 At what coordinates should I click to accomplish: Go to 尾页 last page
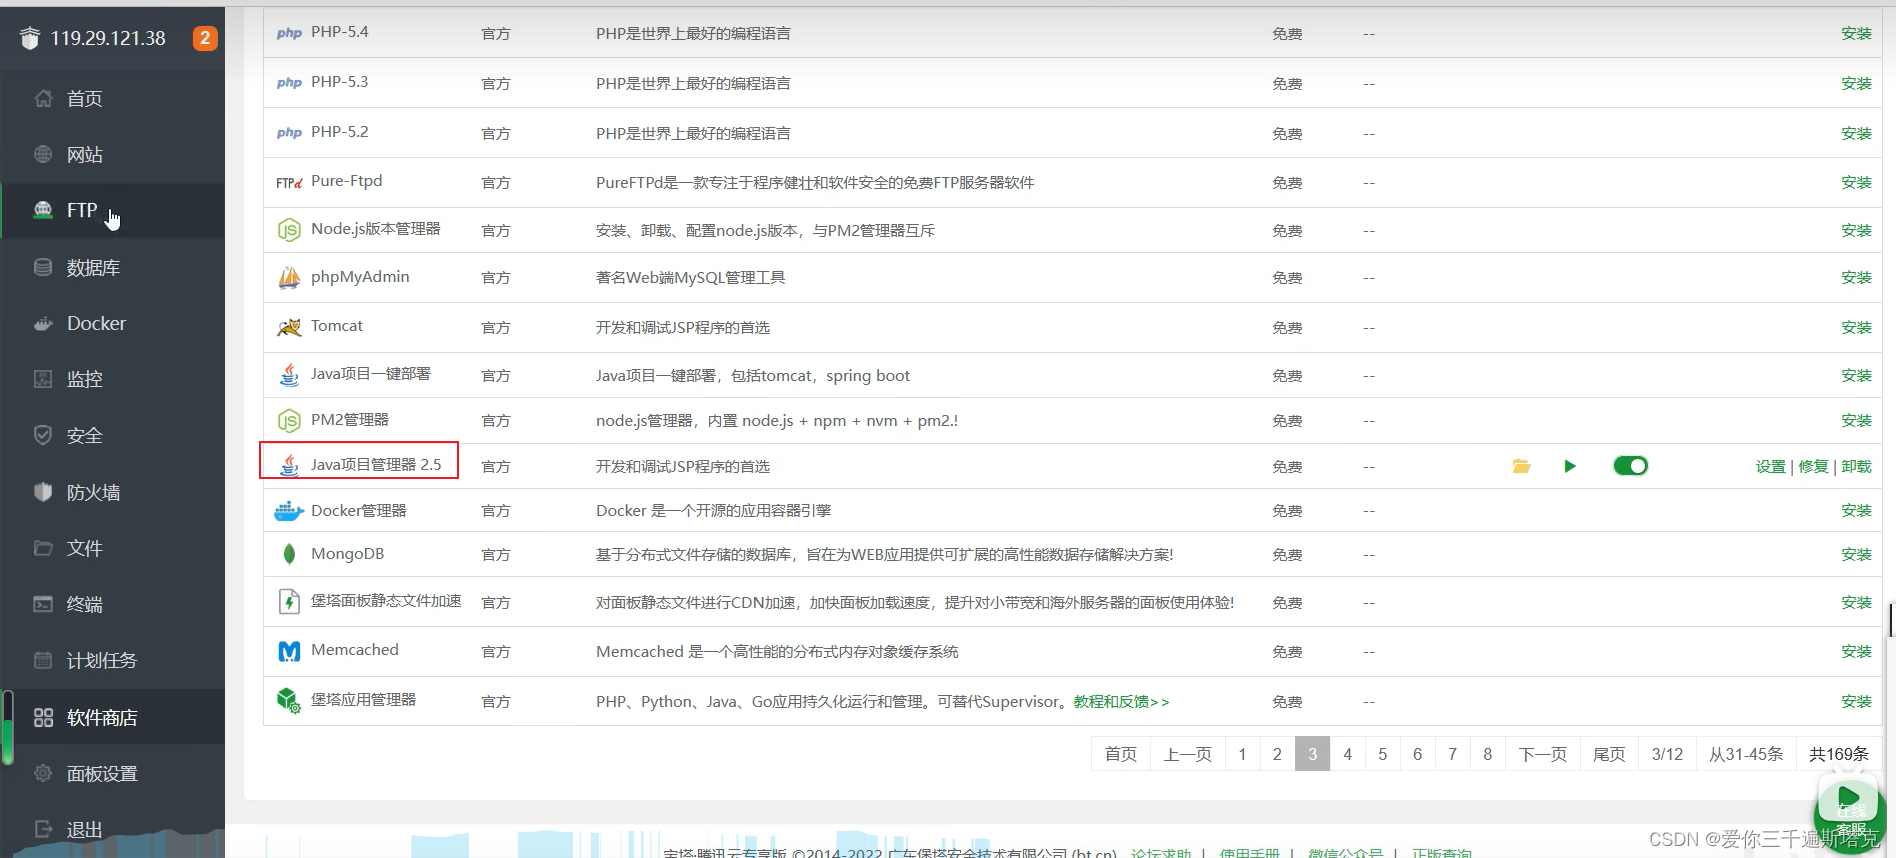coord(1609,754)
